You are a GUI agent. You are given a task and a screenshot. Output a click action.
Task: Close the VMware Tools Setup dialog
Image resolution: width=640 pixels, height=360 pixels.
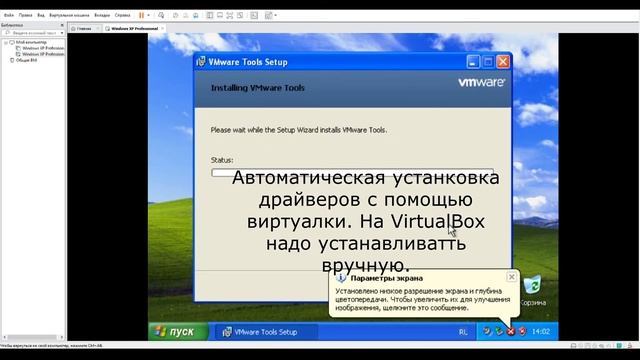pyautogui.click(x=503, y=62)
